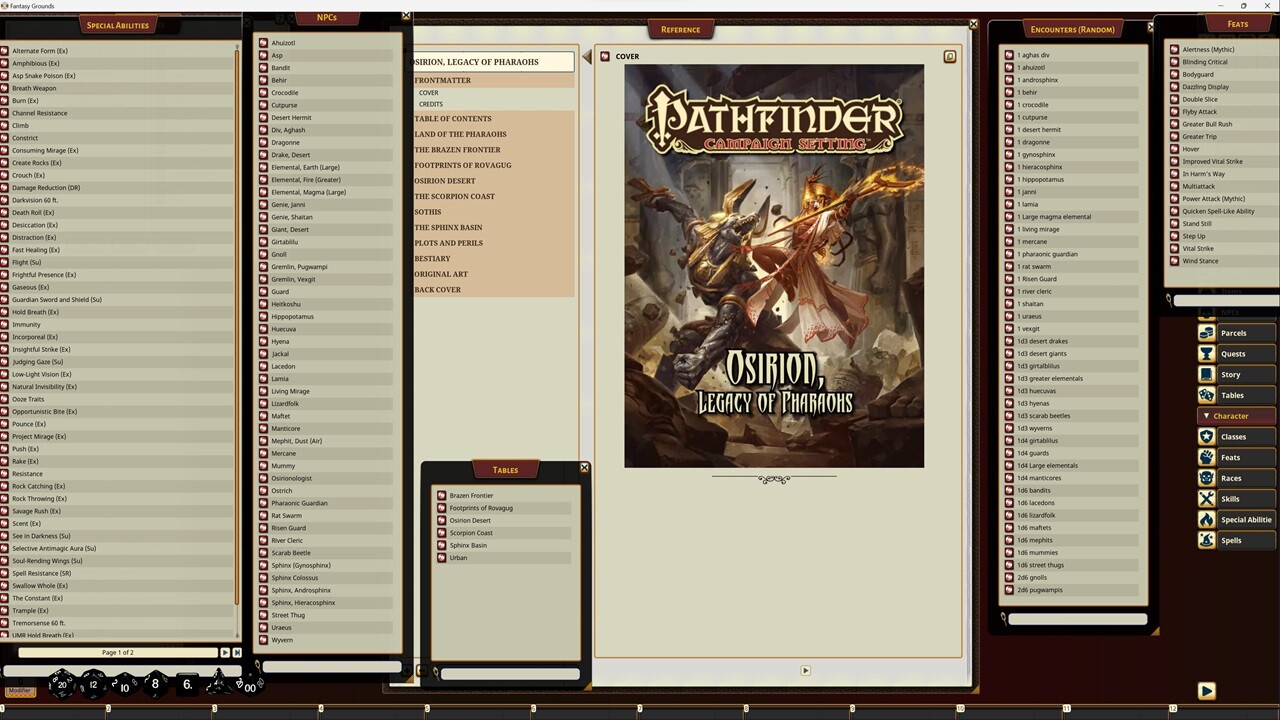Click the Modifier box
This screenshot has width=1280, height=720.
(x=19, y=690)
